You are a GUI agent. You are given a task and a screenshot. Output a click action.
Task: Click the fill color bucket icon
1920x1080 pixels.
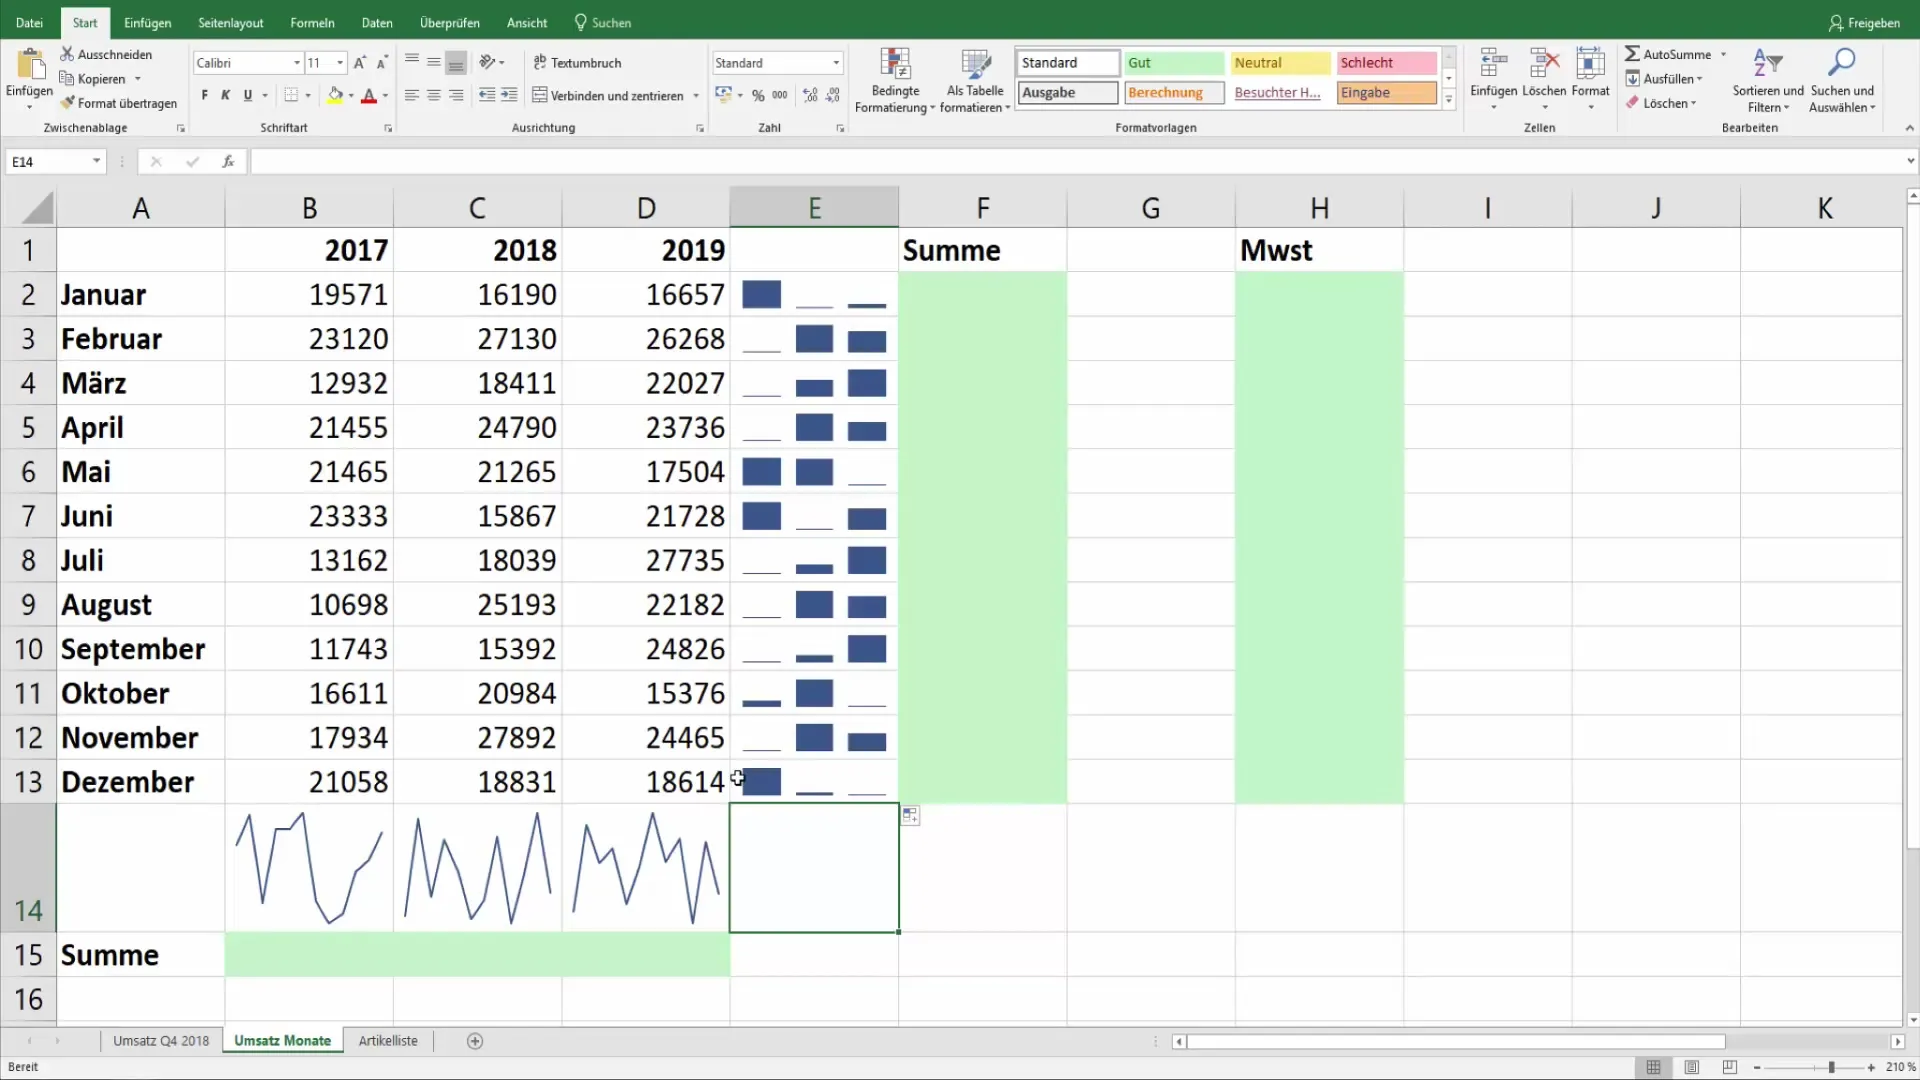click(x=335, y=95)
